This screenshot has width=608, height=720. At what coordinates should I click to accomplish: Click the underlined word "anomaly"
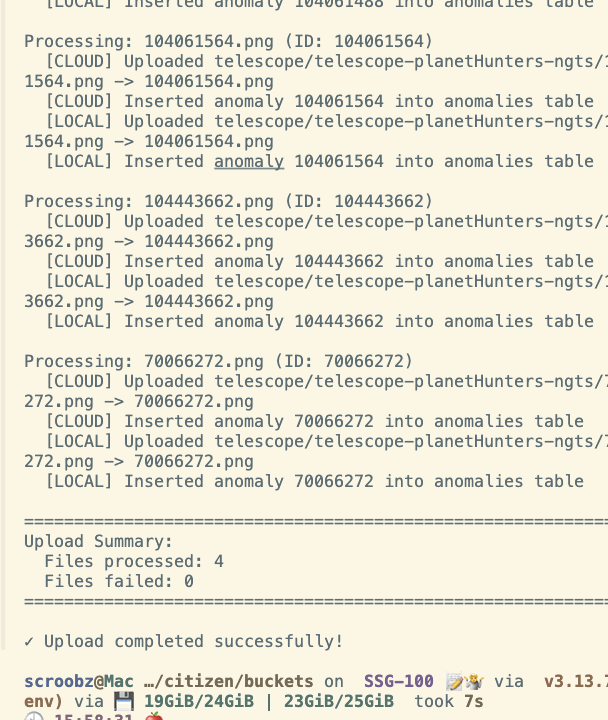click(x=249, y=161)
